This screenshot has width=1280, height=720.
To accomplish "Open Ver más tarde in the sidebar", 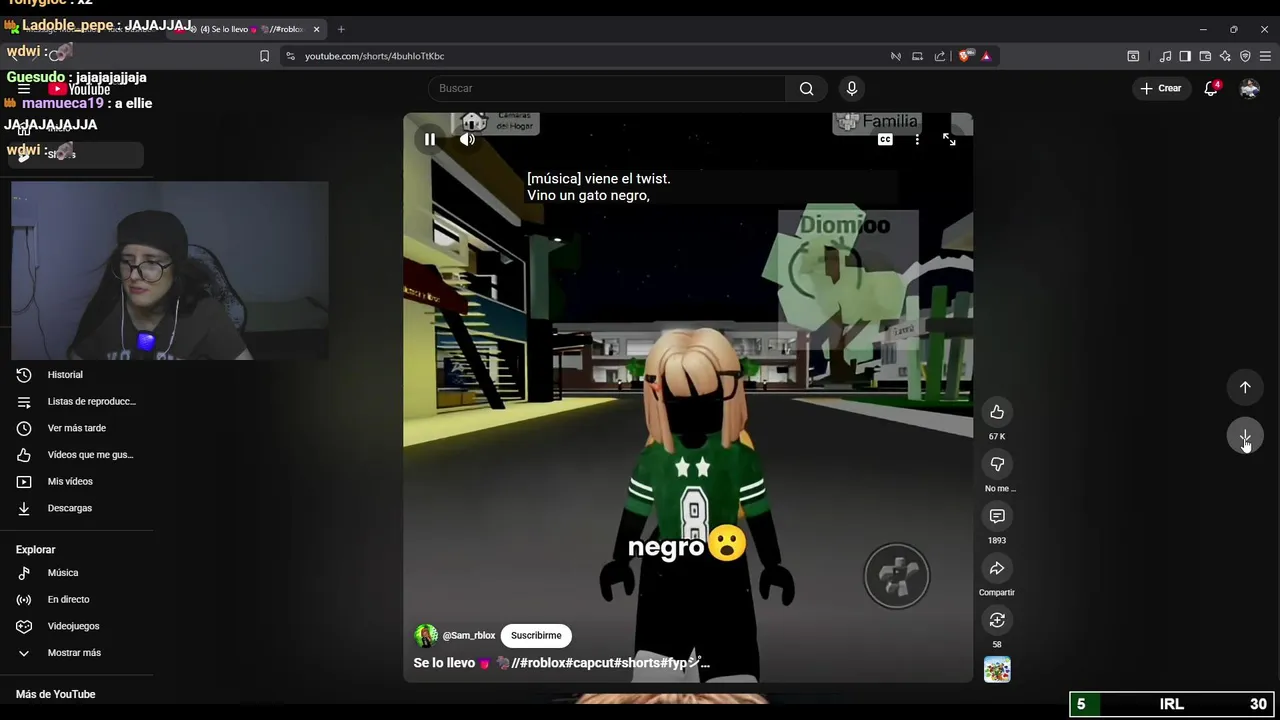I will pyautogui.click(x=78, y=428).
